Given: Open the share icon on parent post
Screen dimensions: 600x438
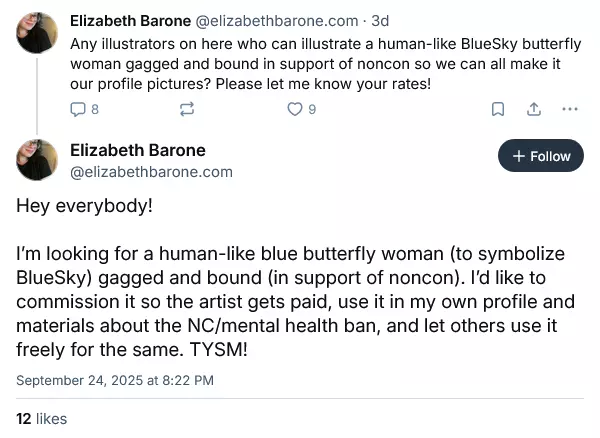Looking at the screenshot, I should click(534, 109).
